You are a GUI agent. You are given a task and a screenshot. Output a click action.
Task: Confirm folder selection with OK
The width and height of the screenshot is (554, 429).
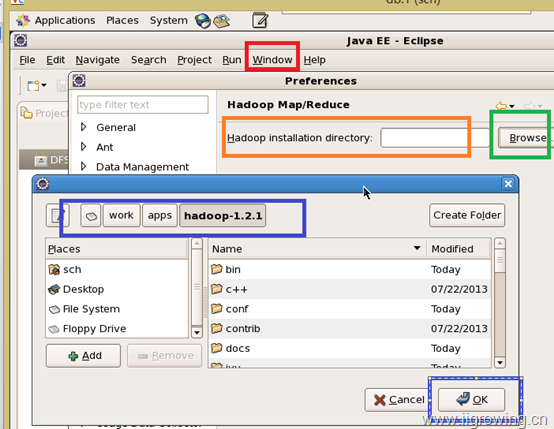coord(472,400)
